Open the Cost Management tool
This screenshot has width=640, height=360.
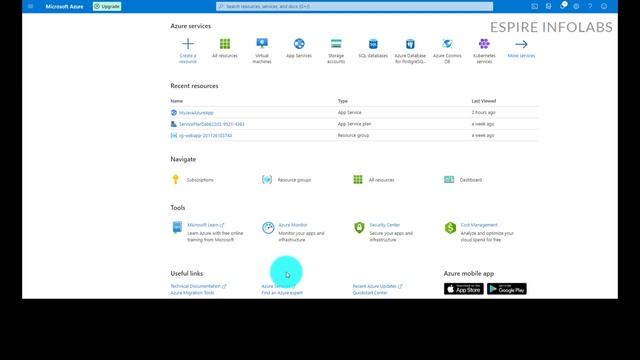click(x=479, y=225)
